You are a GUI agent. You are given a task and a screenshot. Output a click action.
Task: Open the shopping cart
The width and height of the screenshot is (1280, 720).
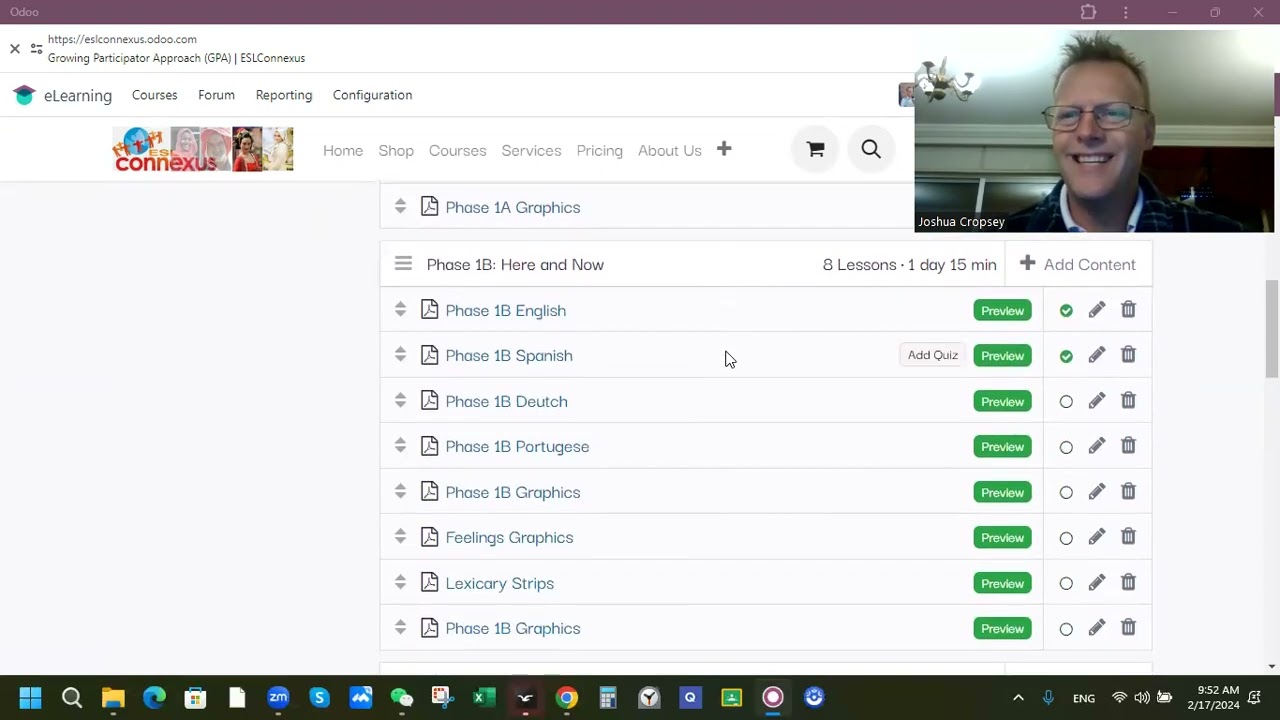point(816,150)
